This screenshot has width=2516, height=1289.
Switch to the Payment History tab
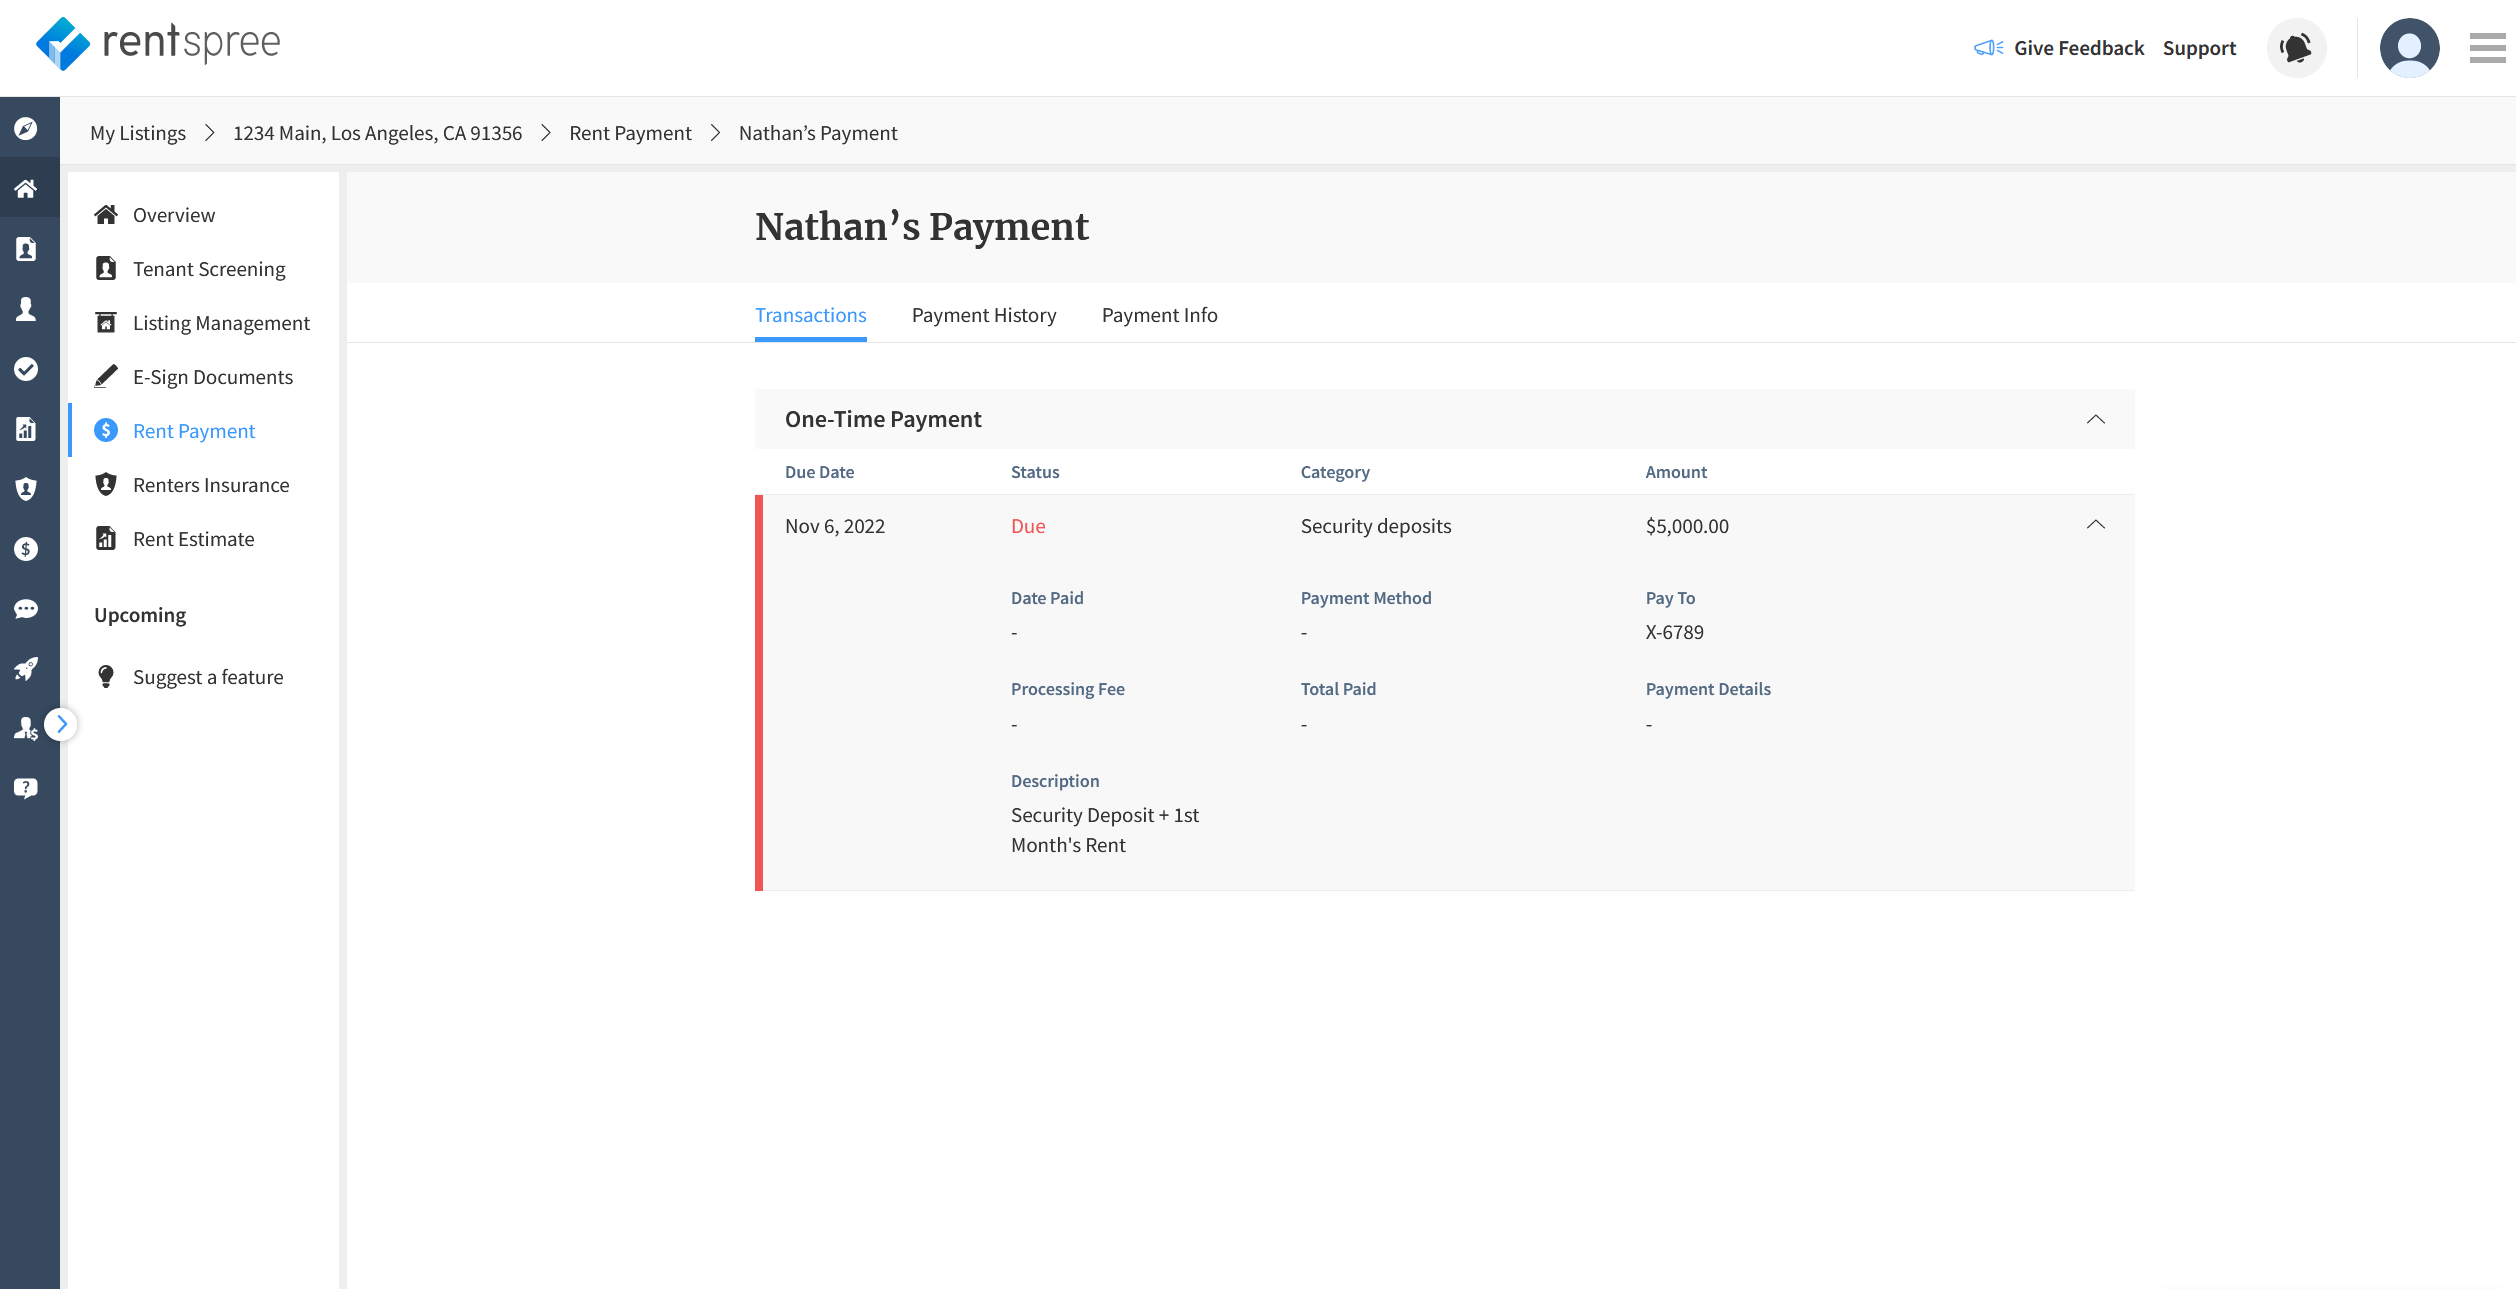[984, 315]
